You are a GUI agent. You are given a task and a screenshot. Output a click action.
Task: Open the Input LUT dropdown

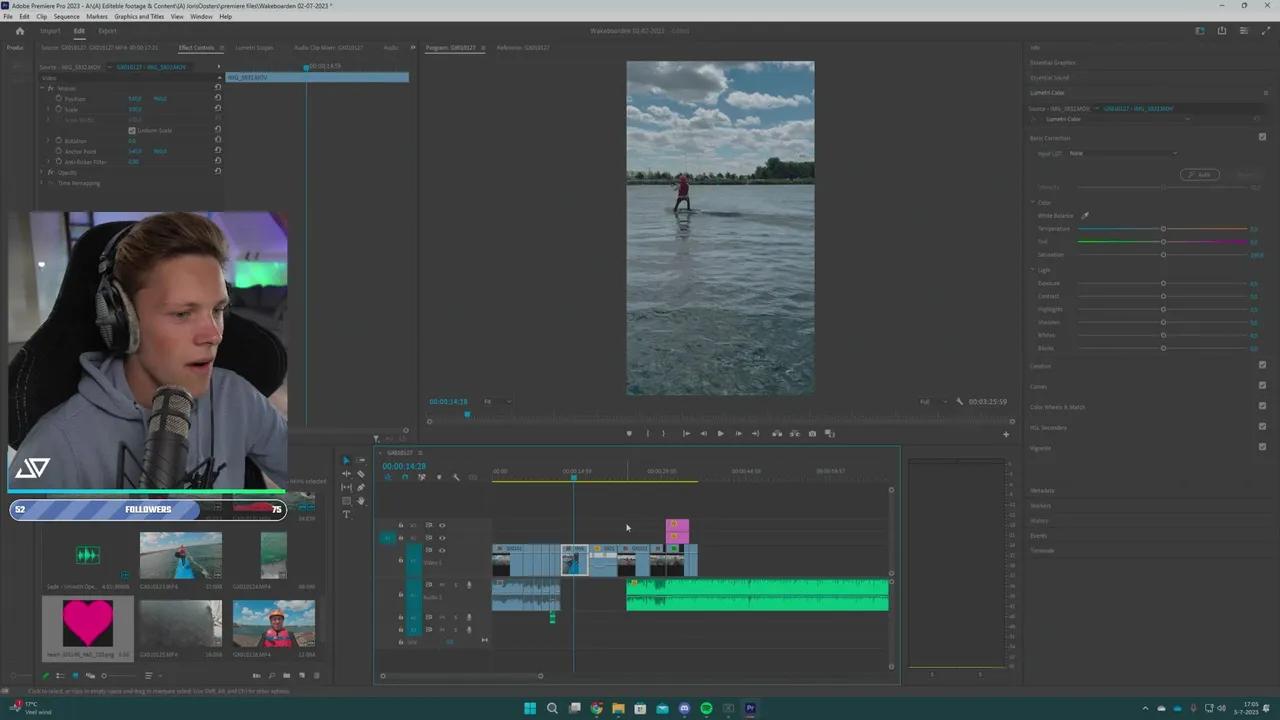pyautogui.click(x=1122, y=153)
